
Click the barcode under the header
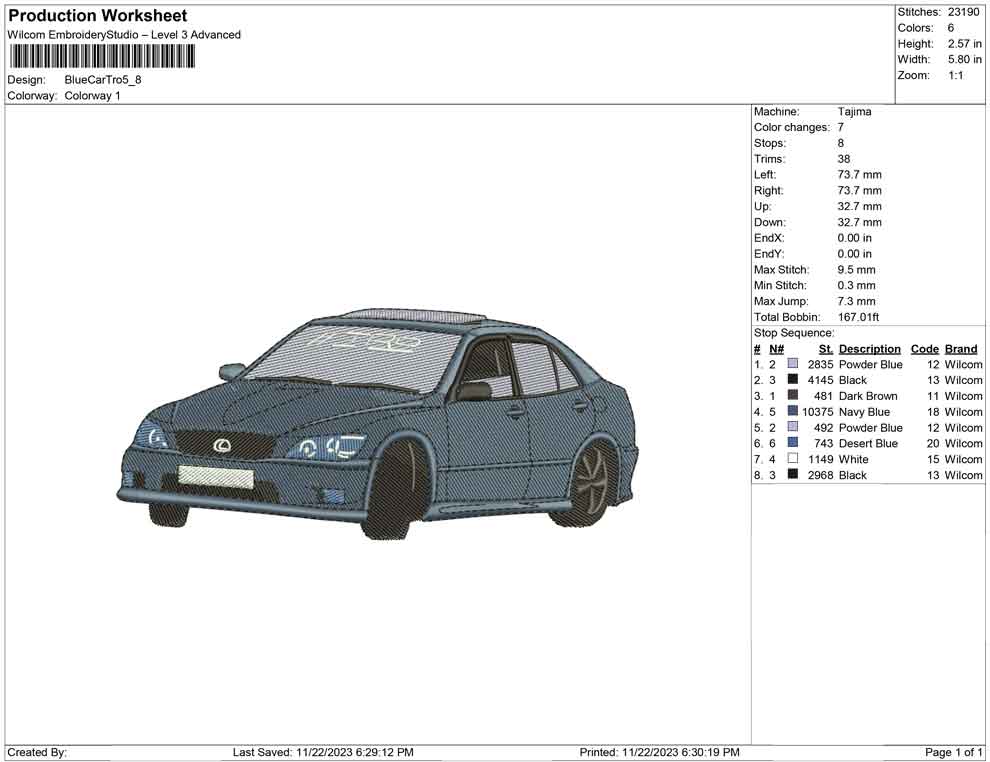101,56
